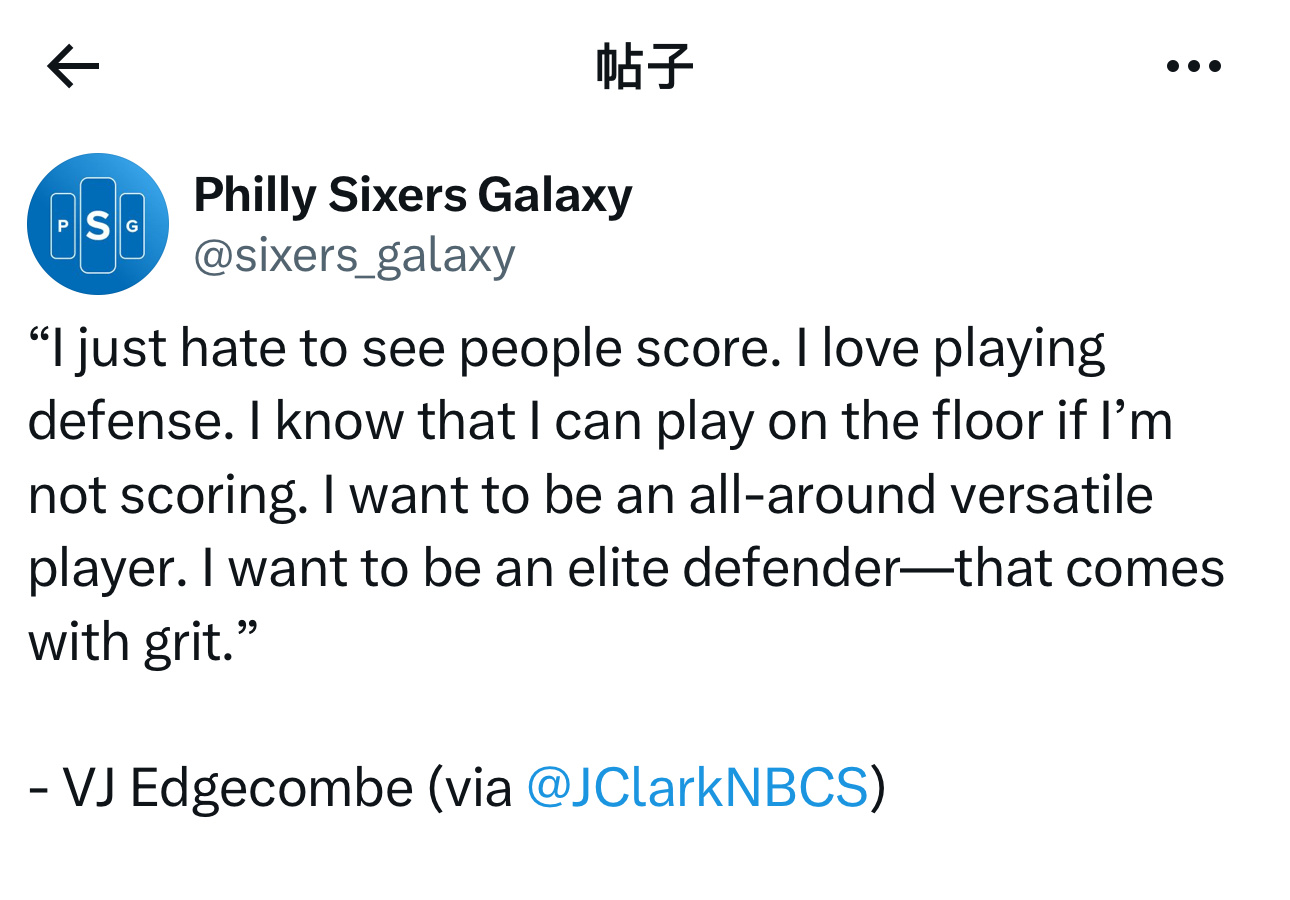The height and width of the screenshot is (900, 1290).
Task: Click the phrase "elite defender" in the post
Action: (x=735, y=568)
